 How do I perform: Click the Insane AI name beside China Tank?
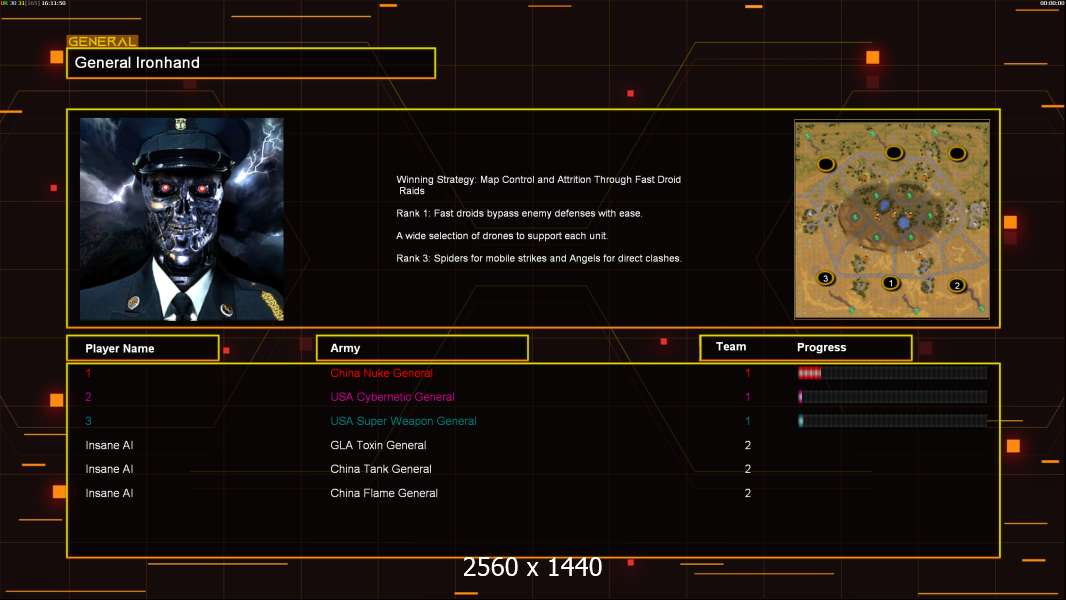coord(109,469)
